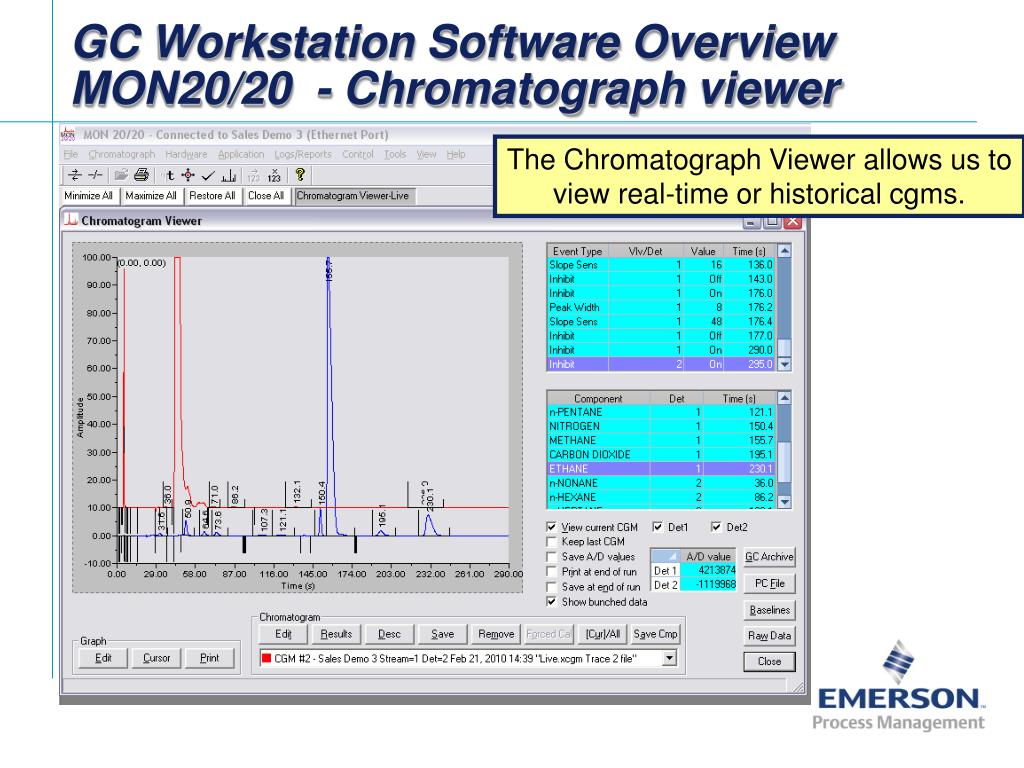Click the X 123 toolbar icon
This screenshot has height=768, width=1024.
pos(274,175)
